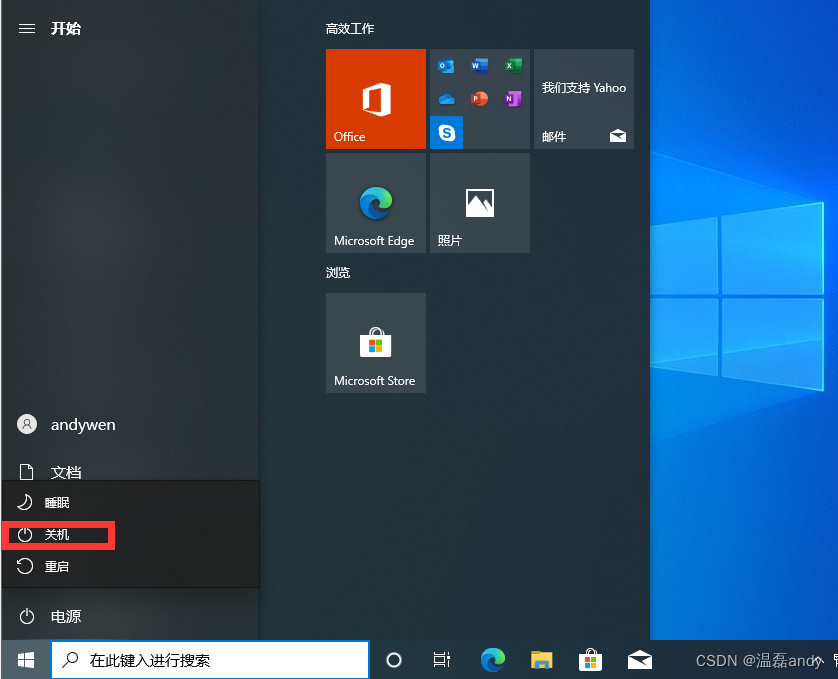Launch Excel from the Office apps tile
Screen dimensions: 838x679
click(513, 66)
